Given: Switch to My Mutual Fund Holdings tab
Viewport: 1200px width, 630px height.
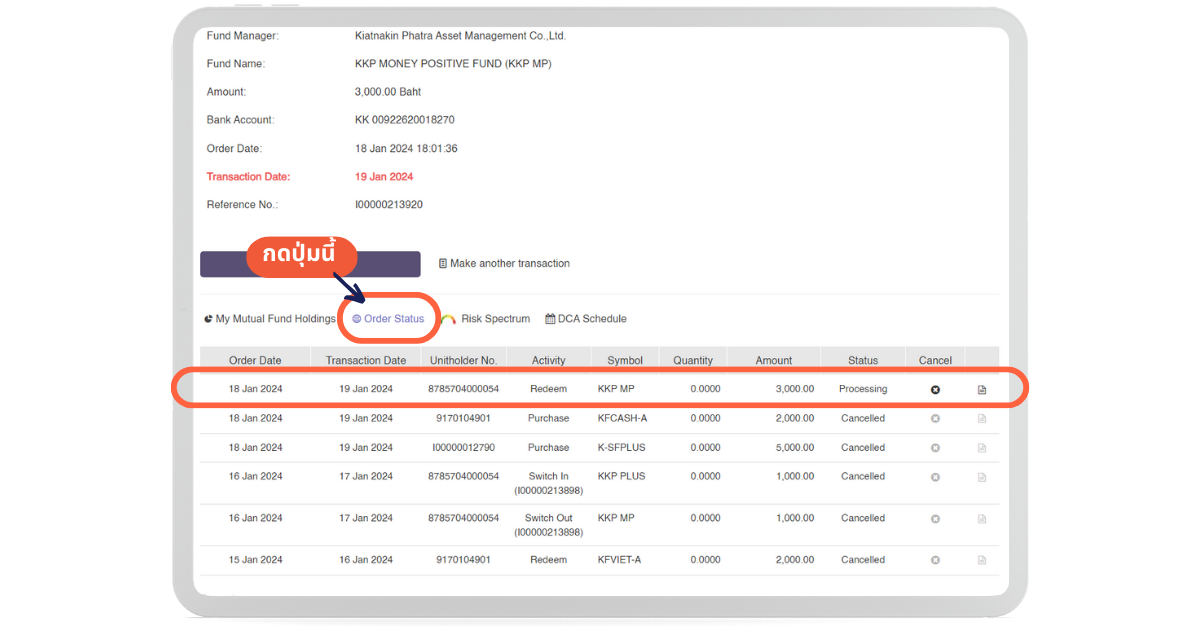Looking at the screenshot, I should click(270, 319).
